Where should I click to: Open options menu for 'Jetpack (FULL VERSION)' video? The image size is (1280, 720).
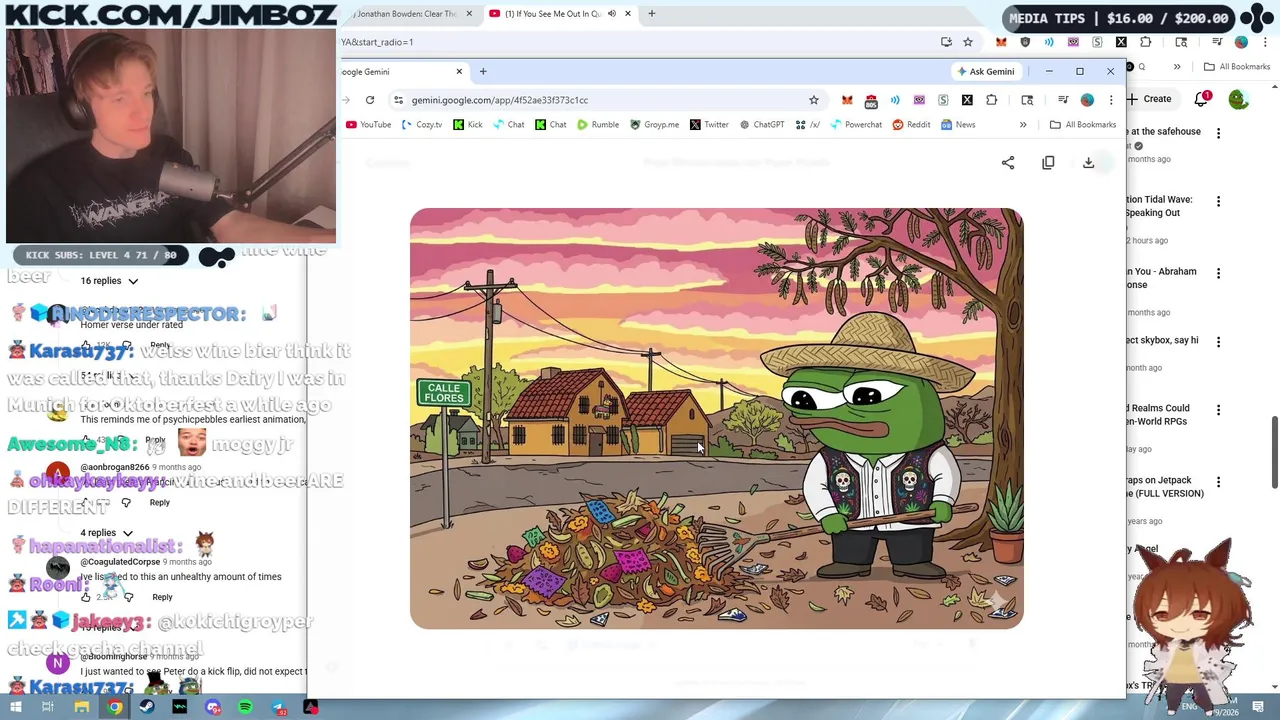tap(1218, 482)
